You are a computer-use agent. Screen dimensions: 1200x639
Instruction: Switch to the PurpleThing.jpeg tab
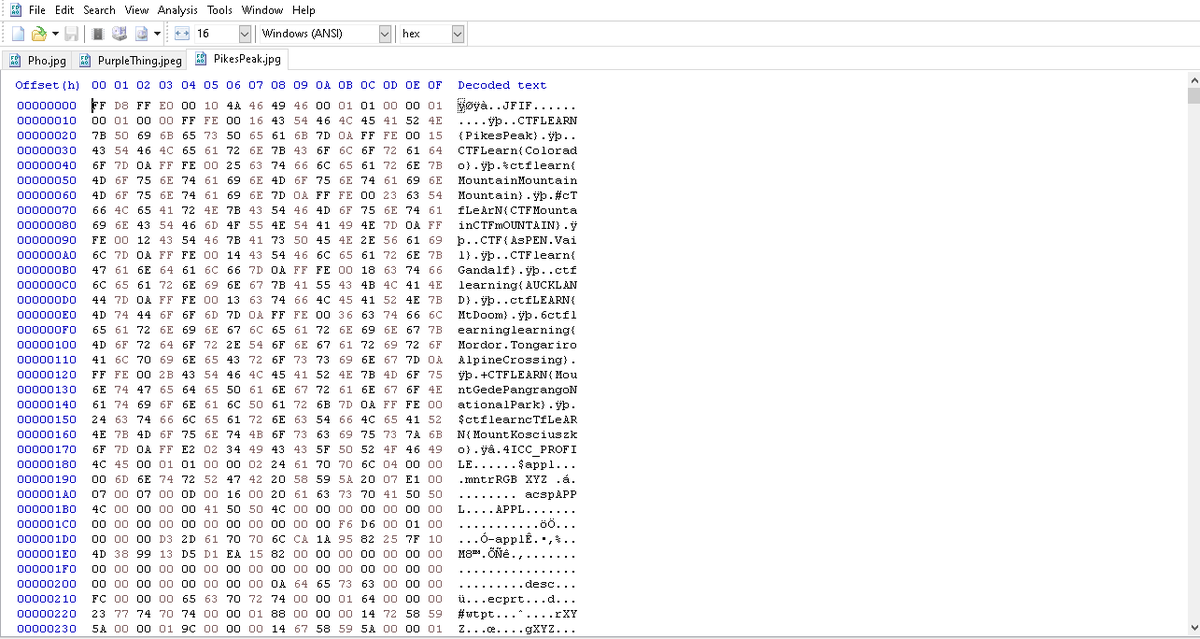click(x=129, y=61)
